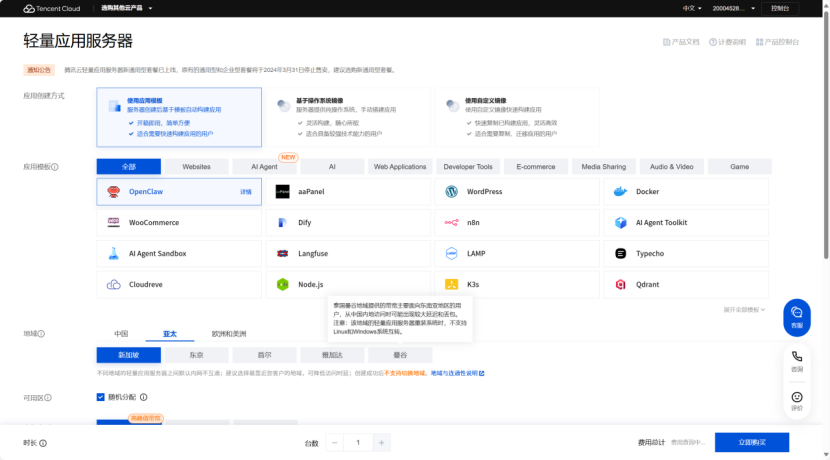
Task: Open the customer service chat bubble
Action: pyautogui.click(x=796, y=316)
